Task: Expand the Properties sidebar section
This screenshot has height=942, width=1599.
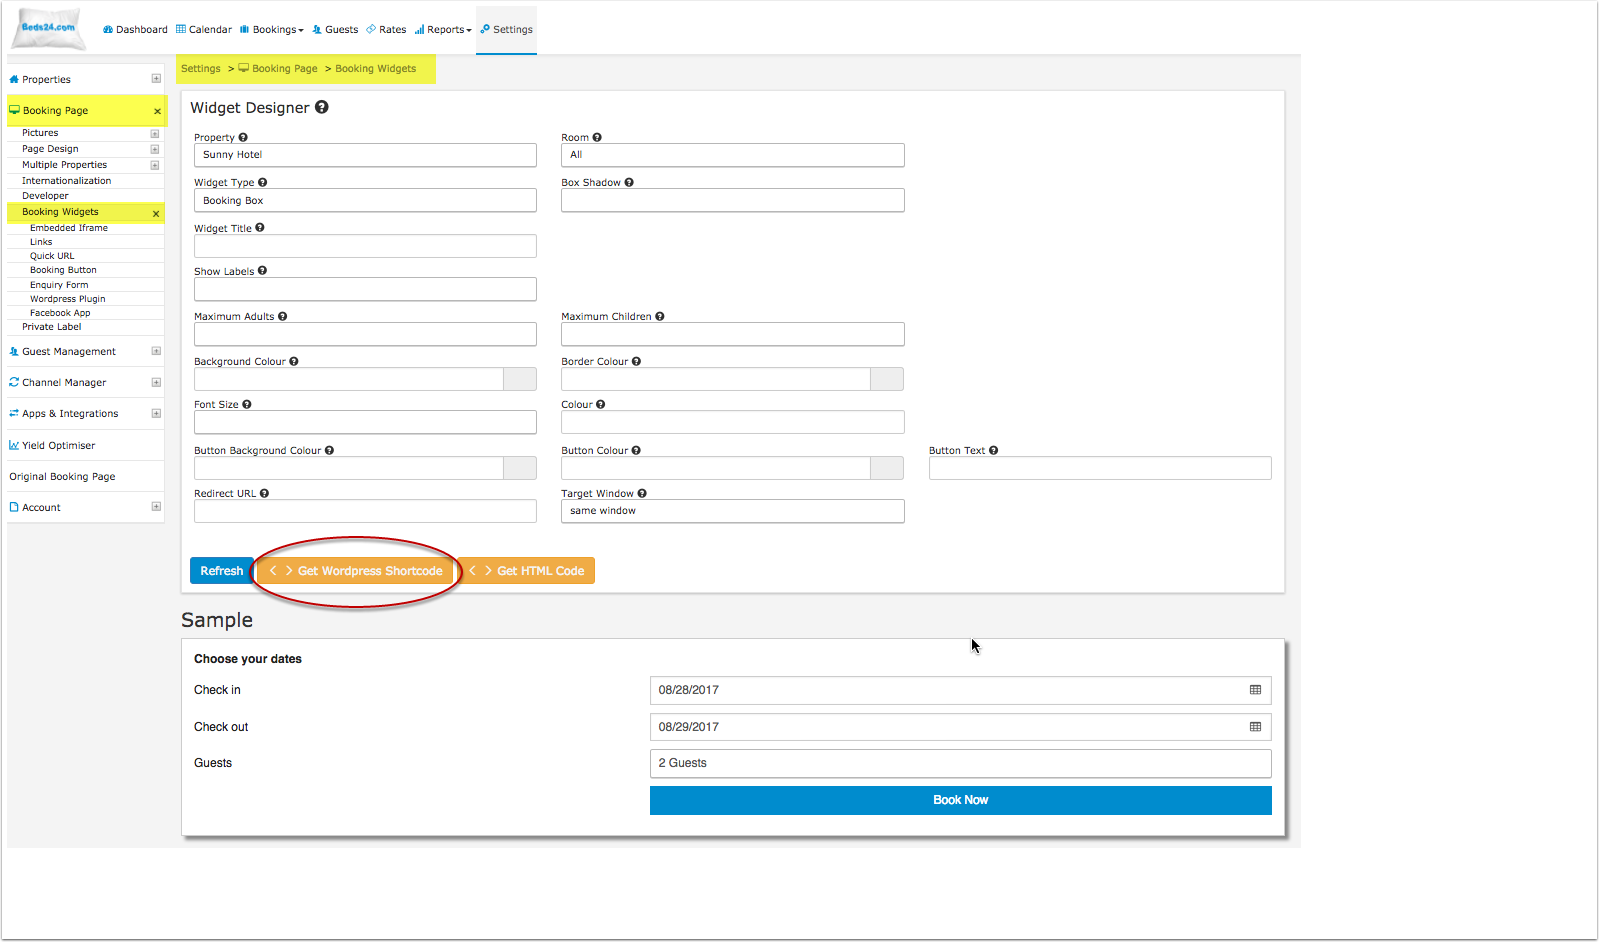Action: tap(156, 79)
